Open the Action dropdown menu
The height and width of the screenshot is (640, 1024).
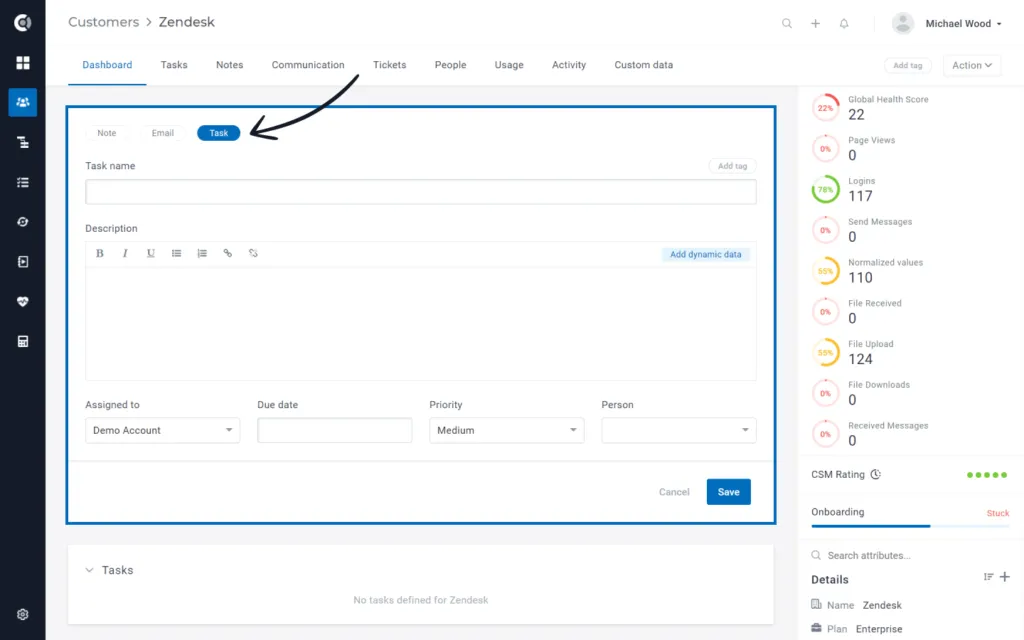coord(972,65)
